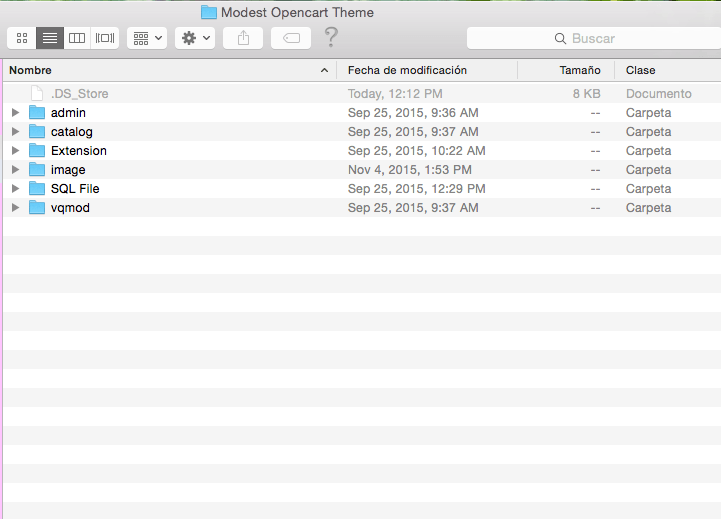Click the Today, 12:12 PM date cell
Viewport: 721px width, 519px height.
pyautogui.click(x=395, y=94)
